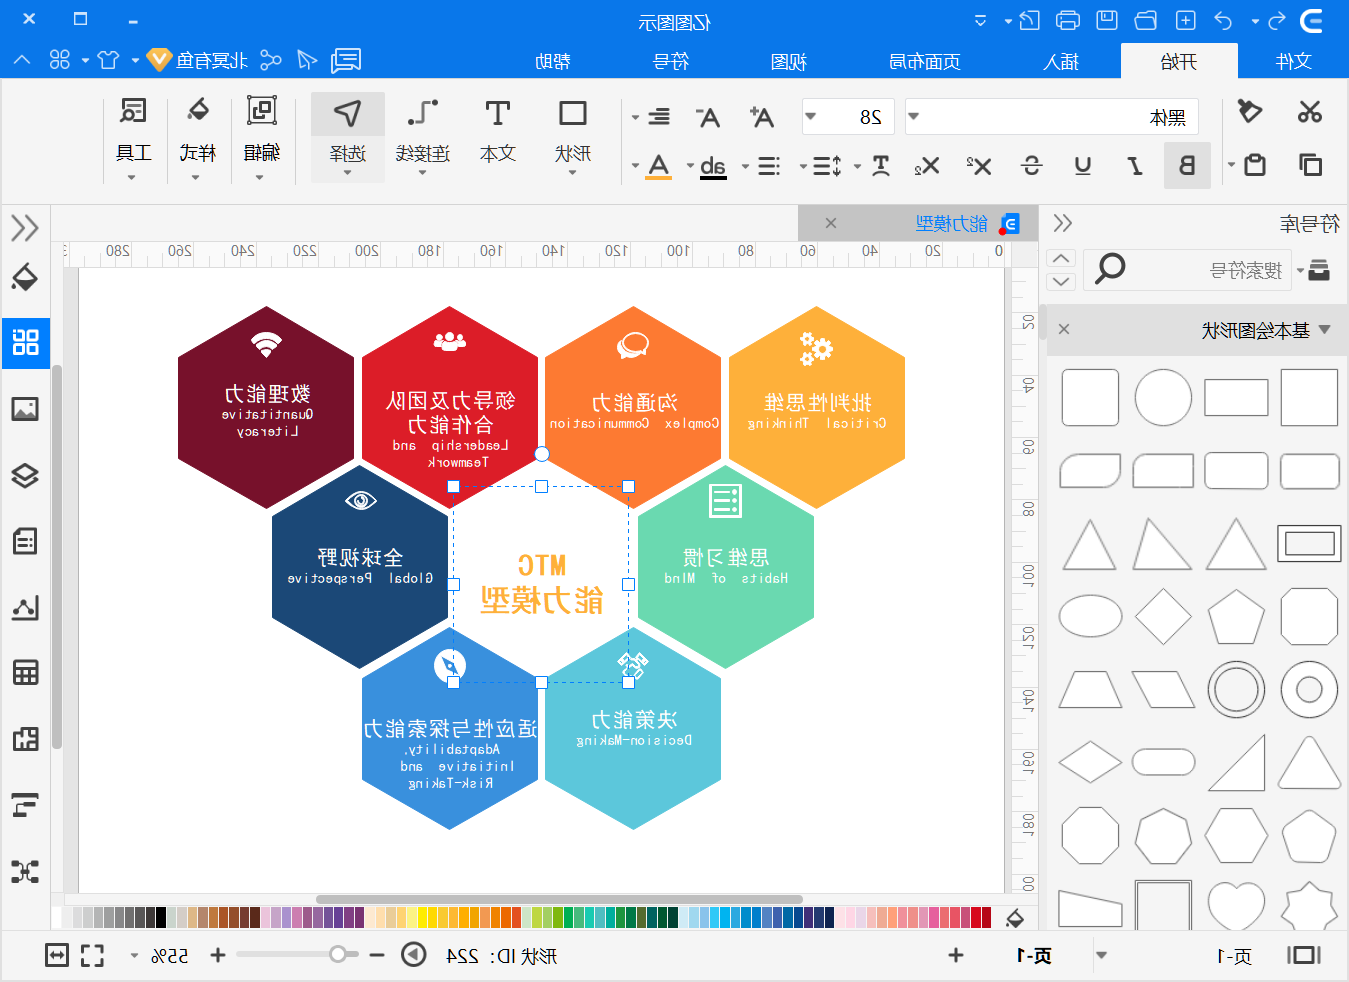The height and width of the screenshot is (982, 1349).
Task: Toggle Underline formatting
Action: click(x=1082, y=165)
